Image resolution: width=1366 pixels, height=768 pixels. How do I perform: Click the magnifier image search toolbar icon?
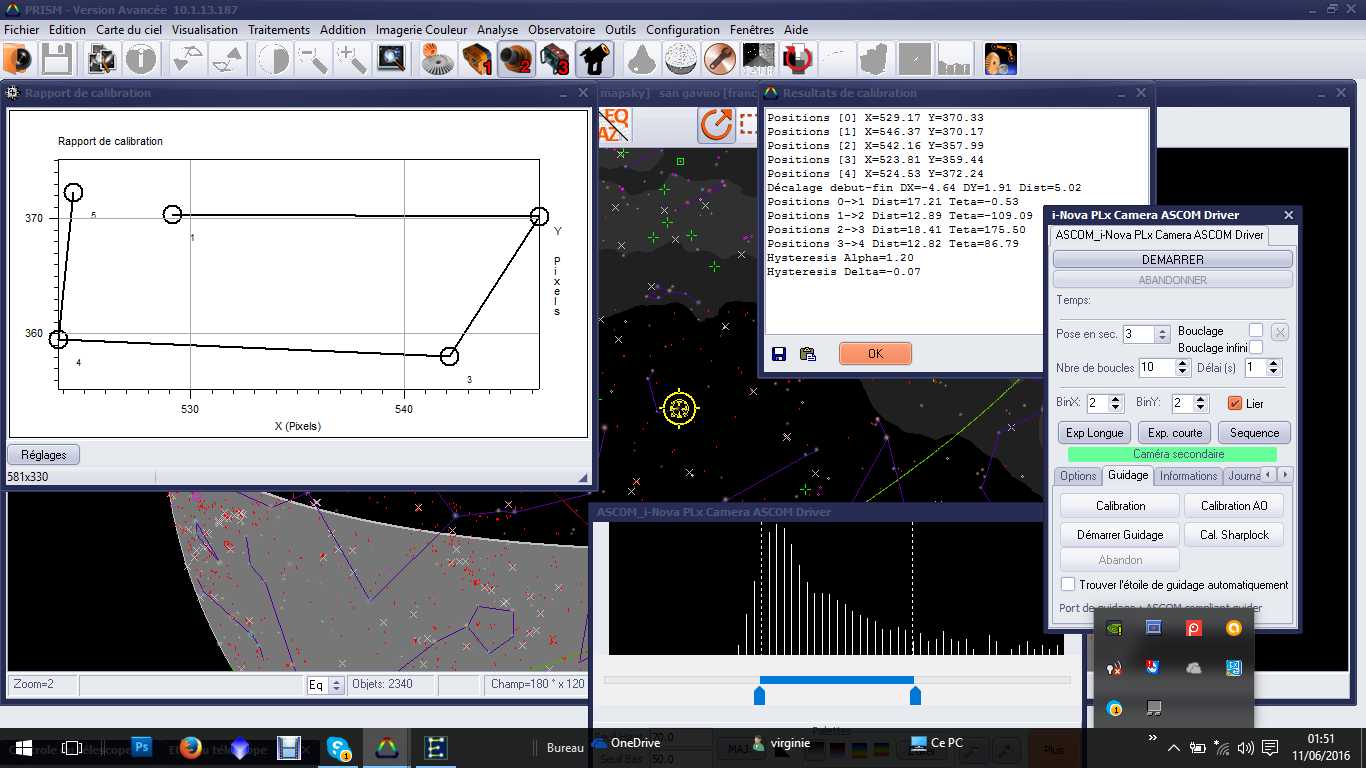pyautogui.click(x=390, y=60)
